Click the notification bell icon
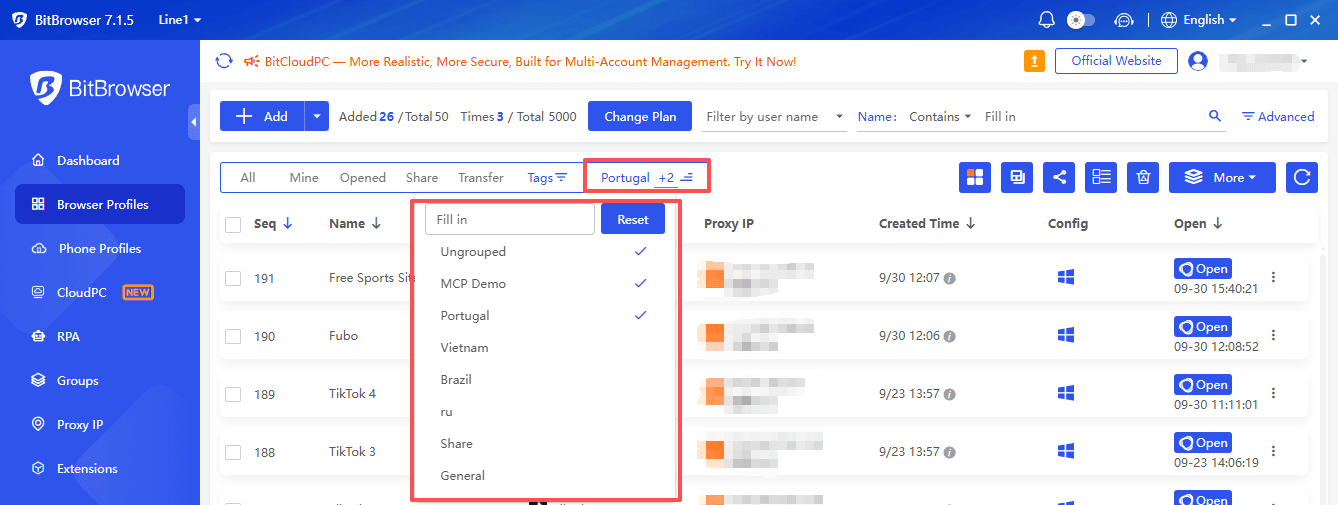This screenshot has height=505, width=1338. [x=1047, y=20]
